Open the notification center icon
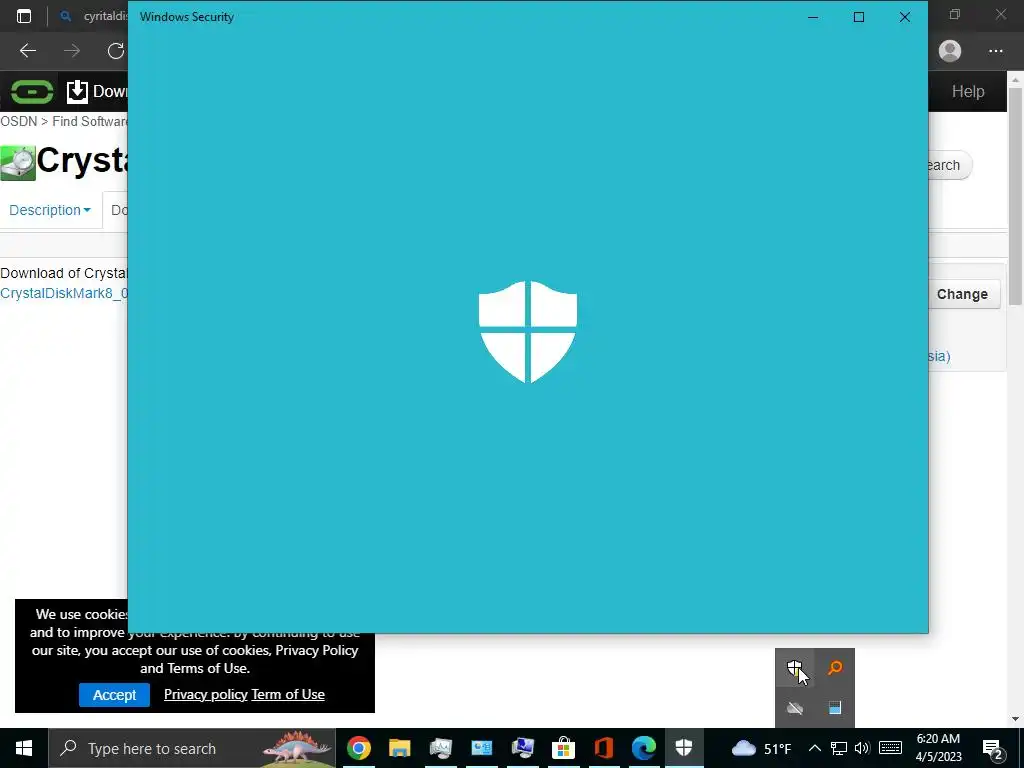 point(993,748)
